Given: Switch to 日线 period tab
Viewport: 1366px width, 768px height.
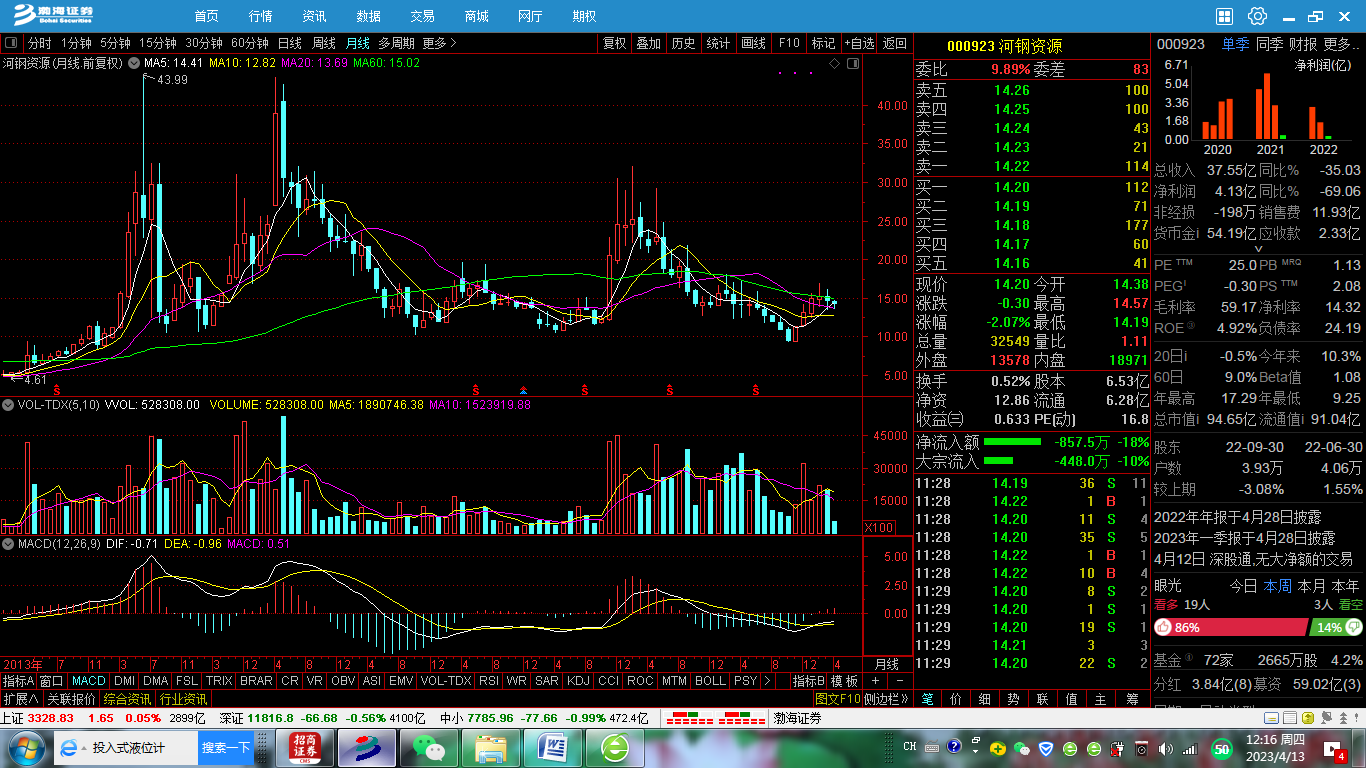Looking at the screenshot, I should [290, 43].
